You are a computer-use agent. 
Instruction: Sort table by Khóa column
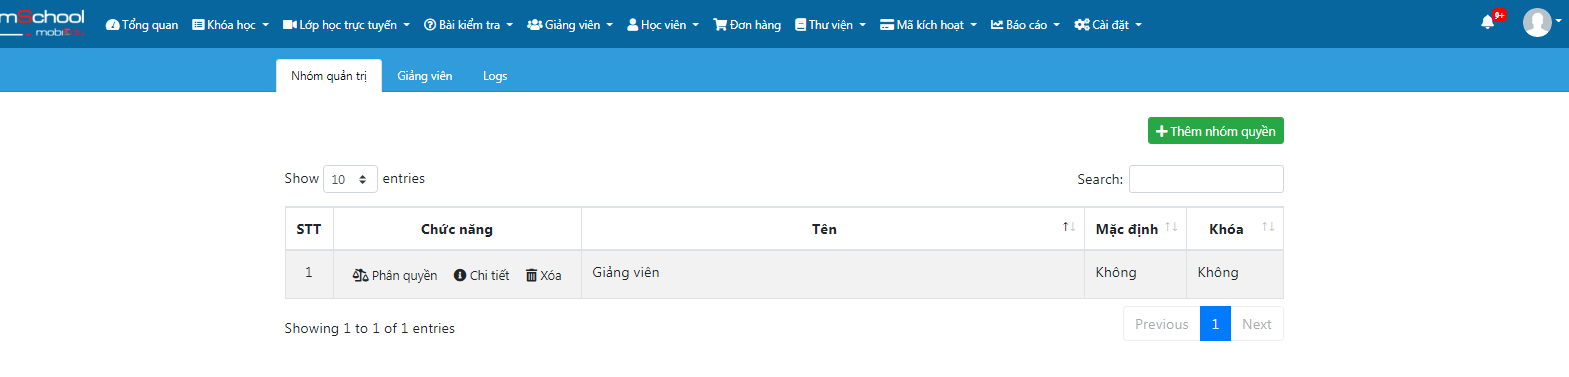point(1234,229)
